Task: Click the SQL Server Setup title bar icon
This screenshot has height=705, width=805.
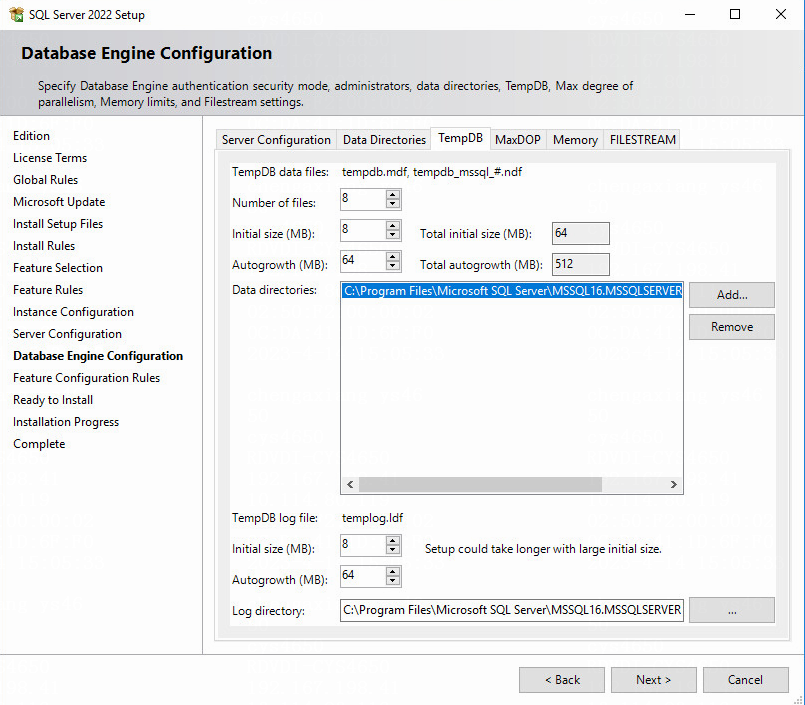Action: (x=16, y=14)
